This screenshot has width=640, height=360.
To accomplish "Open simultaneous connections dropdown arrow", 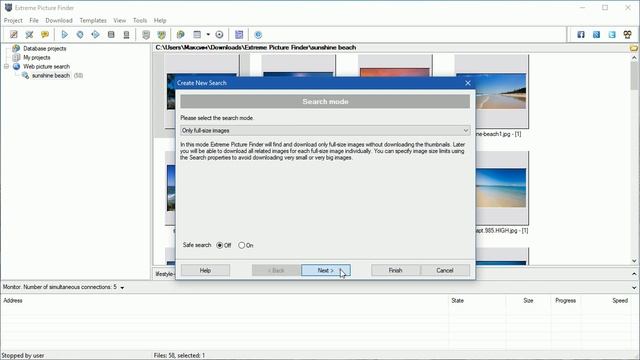I will point(122,288).
